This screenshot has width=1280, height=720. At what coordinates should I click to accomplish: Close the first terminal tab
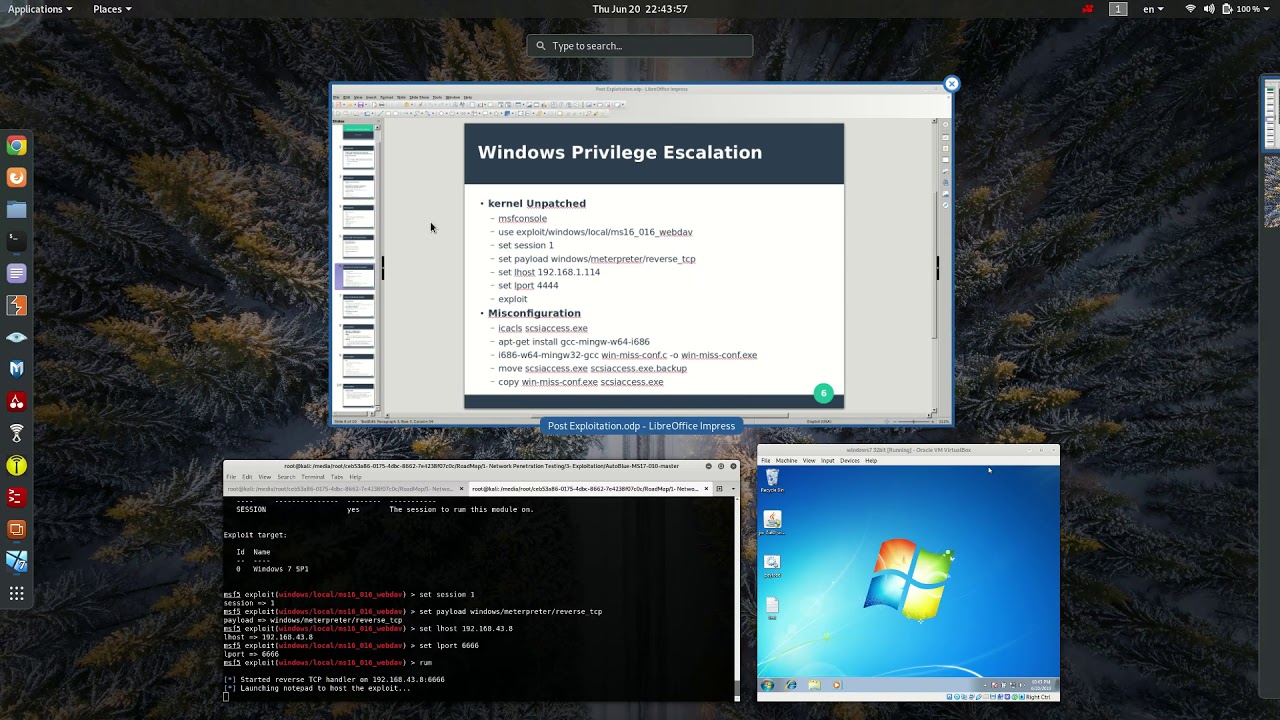(461, 489)
